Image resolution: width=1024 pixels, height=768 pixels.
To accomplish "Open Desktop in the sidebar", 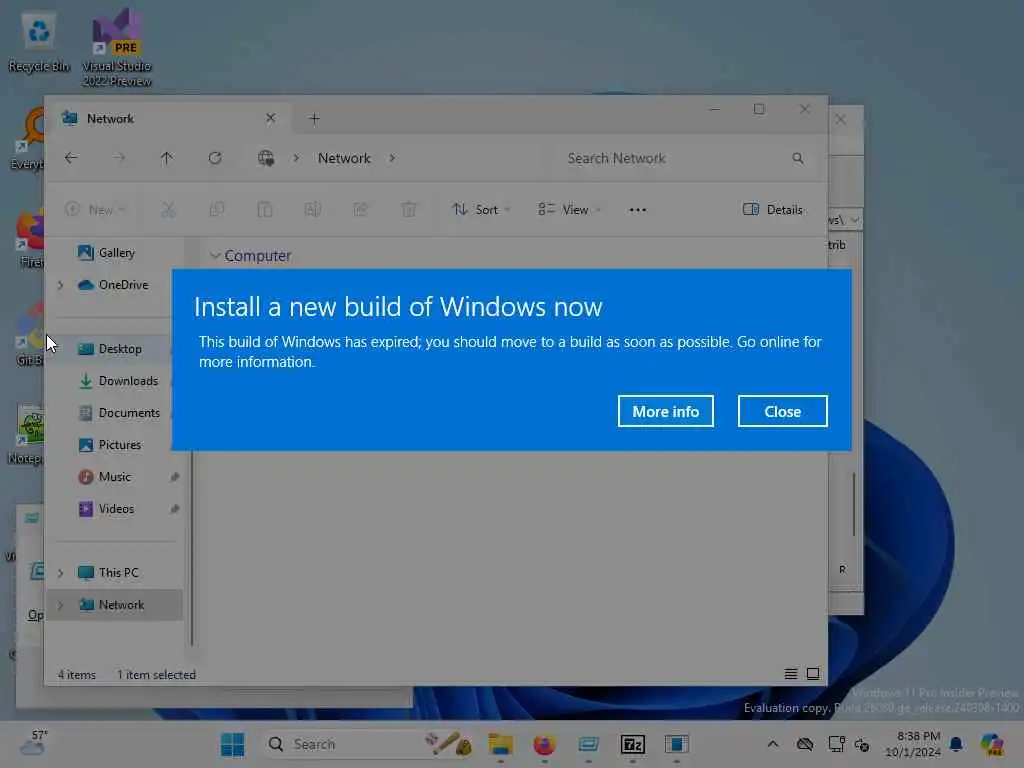I will point(120,349).
